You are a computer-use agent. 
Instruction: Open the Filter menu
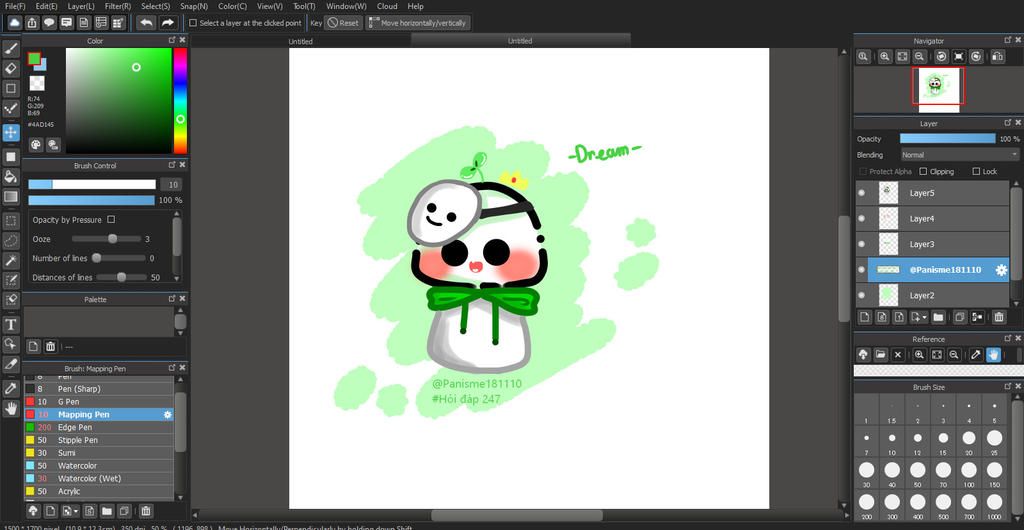coord(118,6)
